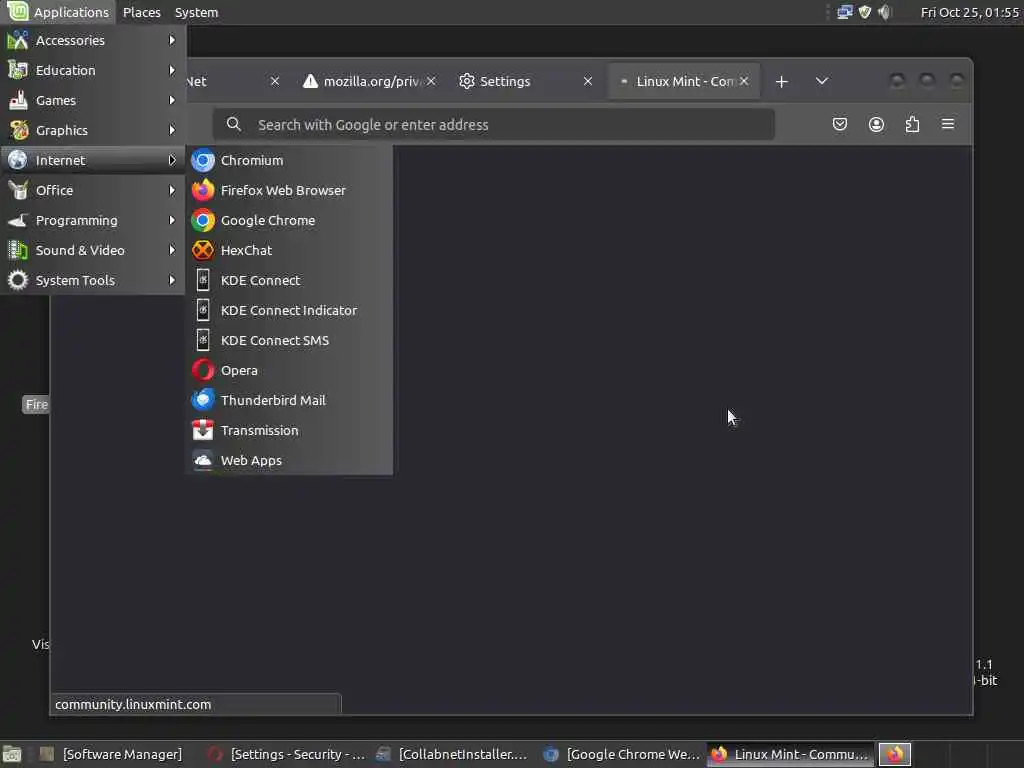The height and width of the screenshot is (768, 1024).
Task: Click the search magnifier in address bar
Action: [x=233, y=124]
